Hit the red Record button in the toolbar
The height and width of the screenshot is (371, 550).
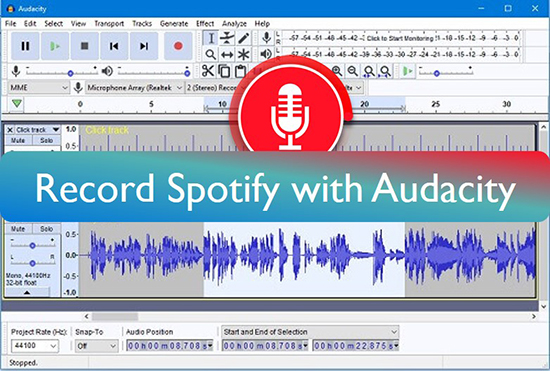pyautogui.click(x=178, y=46)
